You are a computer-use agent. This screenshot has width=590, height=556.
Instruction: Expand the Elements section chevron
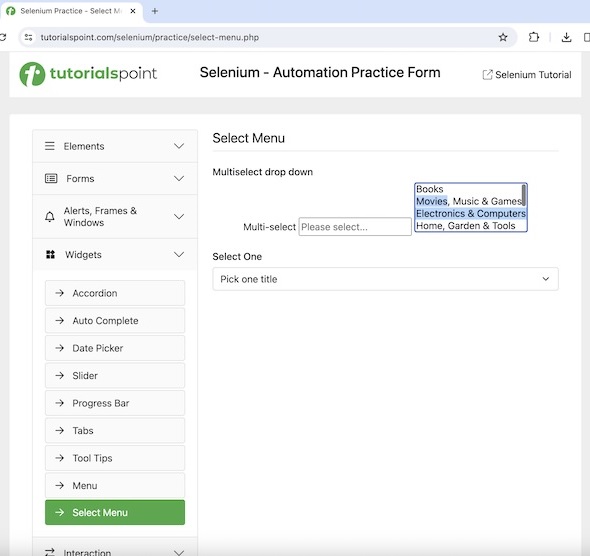[179, 146]
